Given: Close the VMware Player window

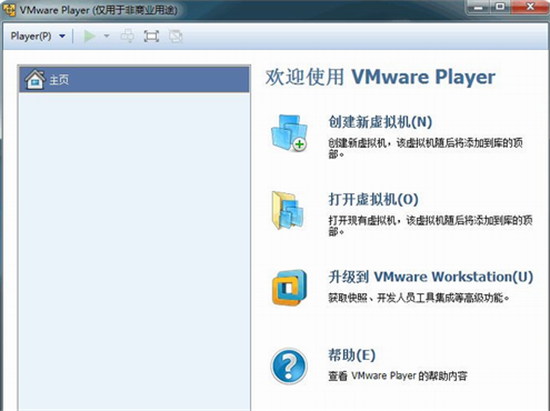Looking at the screenshot, I should click(x=530, y=7).
